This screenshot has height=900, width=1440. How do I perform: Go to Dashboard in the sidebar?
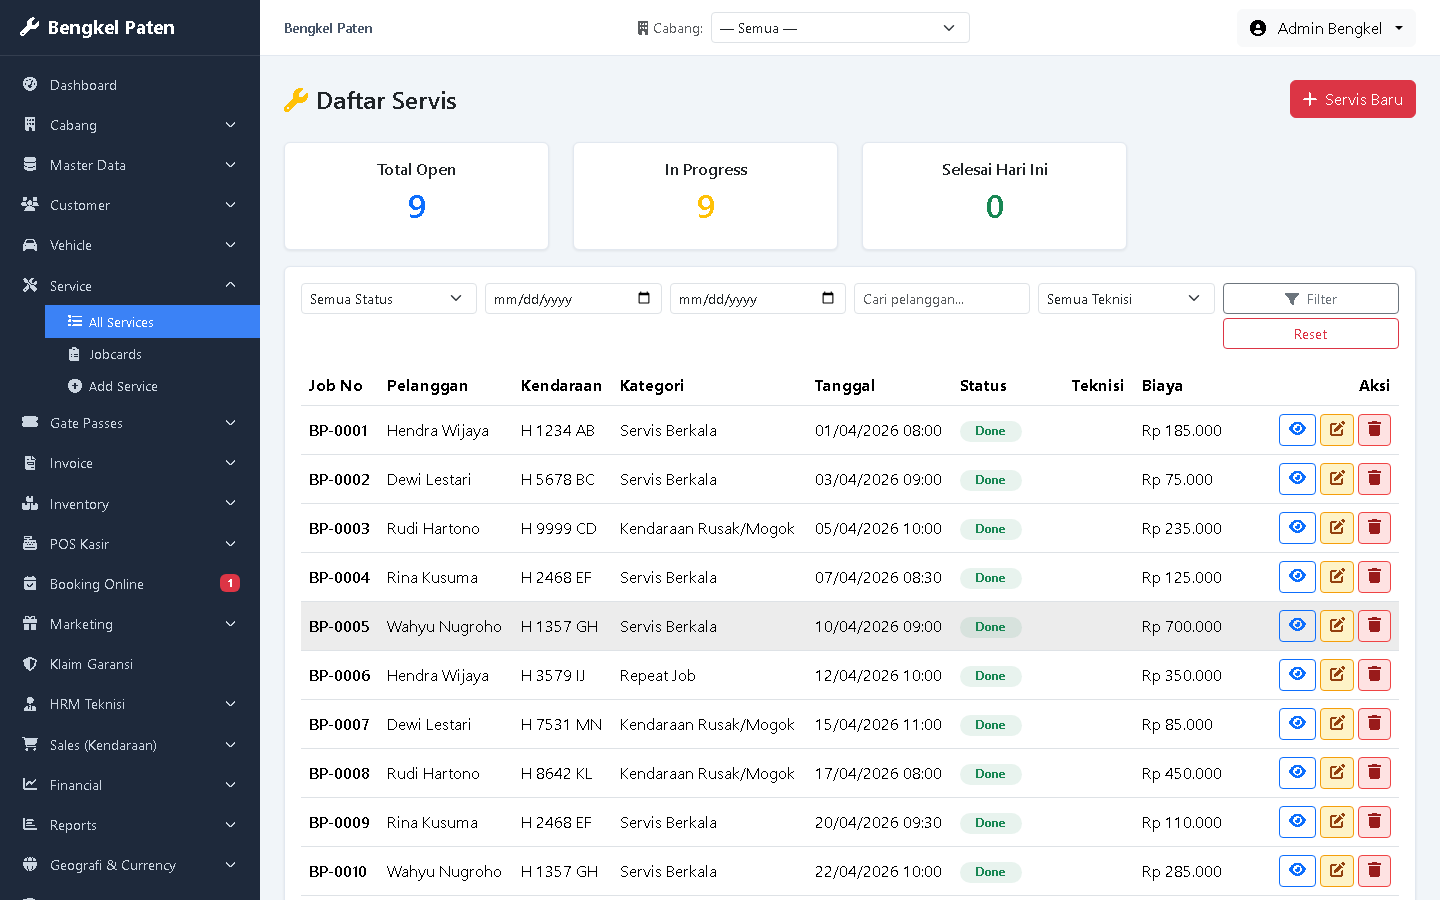pyautogui.click(x=130, y=85)
